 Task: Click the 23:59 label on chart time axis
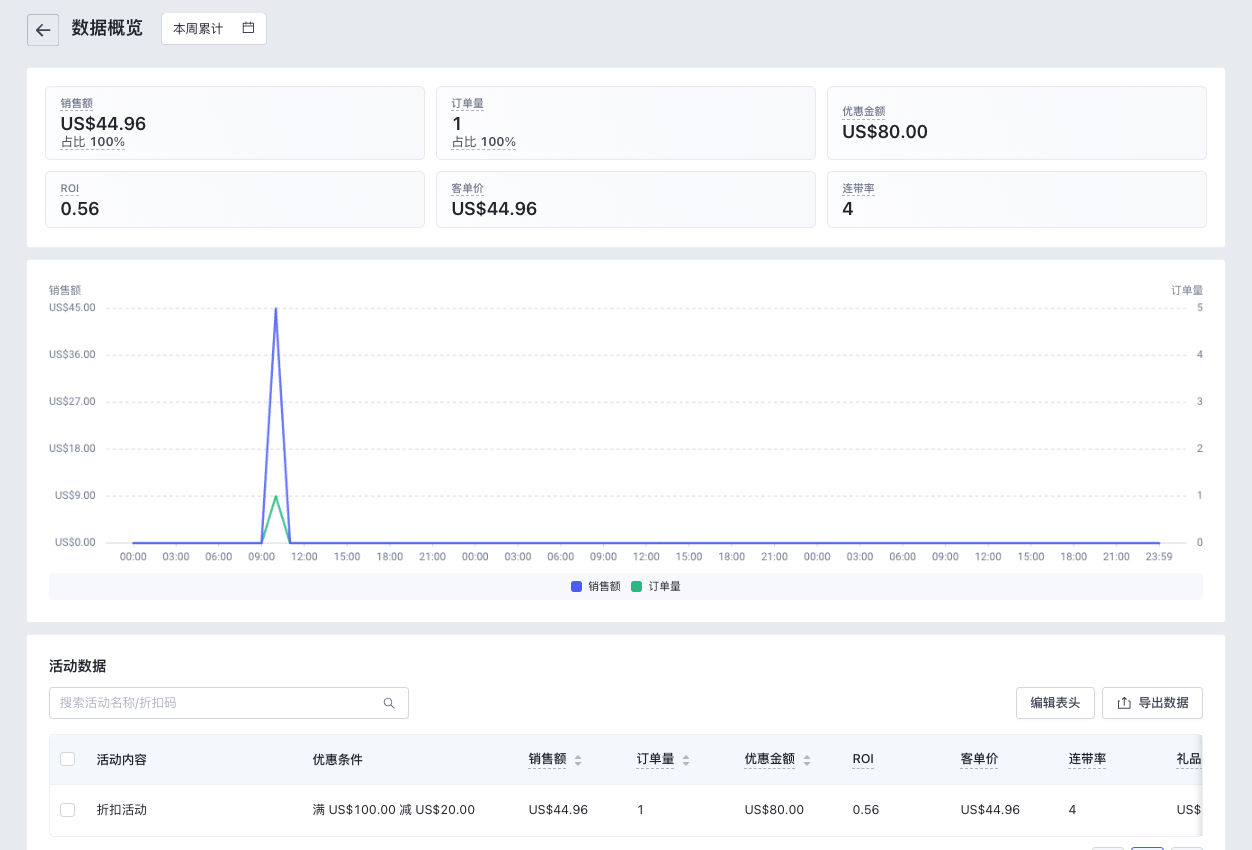coord(1159,556)
